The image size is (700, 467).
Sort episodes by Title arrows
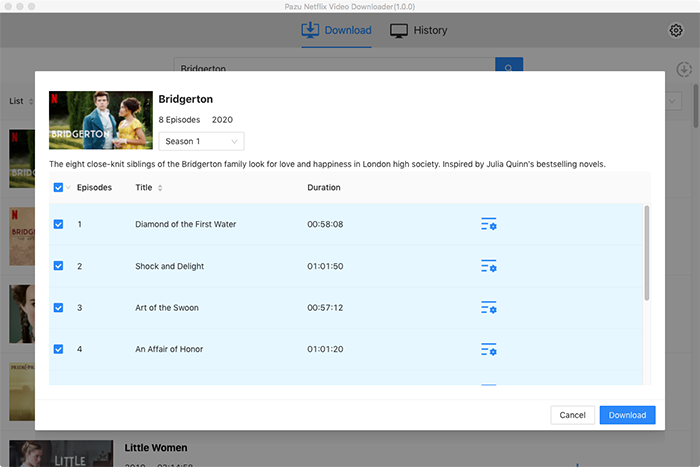[x=160, y=188]
